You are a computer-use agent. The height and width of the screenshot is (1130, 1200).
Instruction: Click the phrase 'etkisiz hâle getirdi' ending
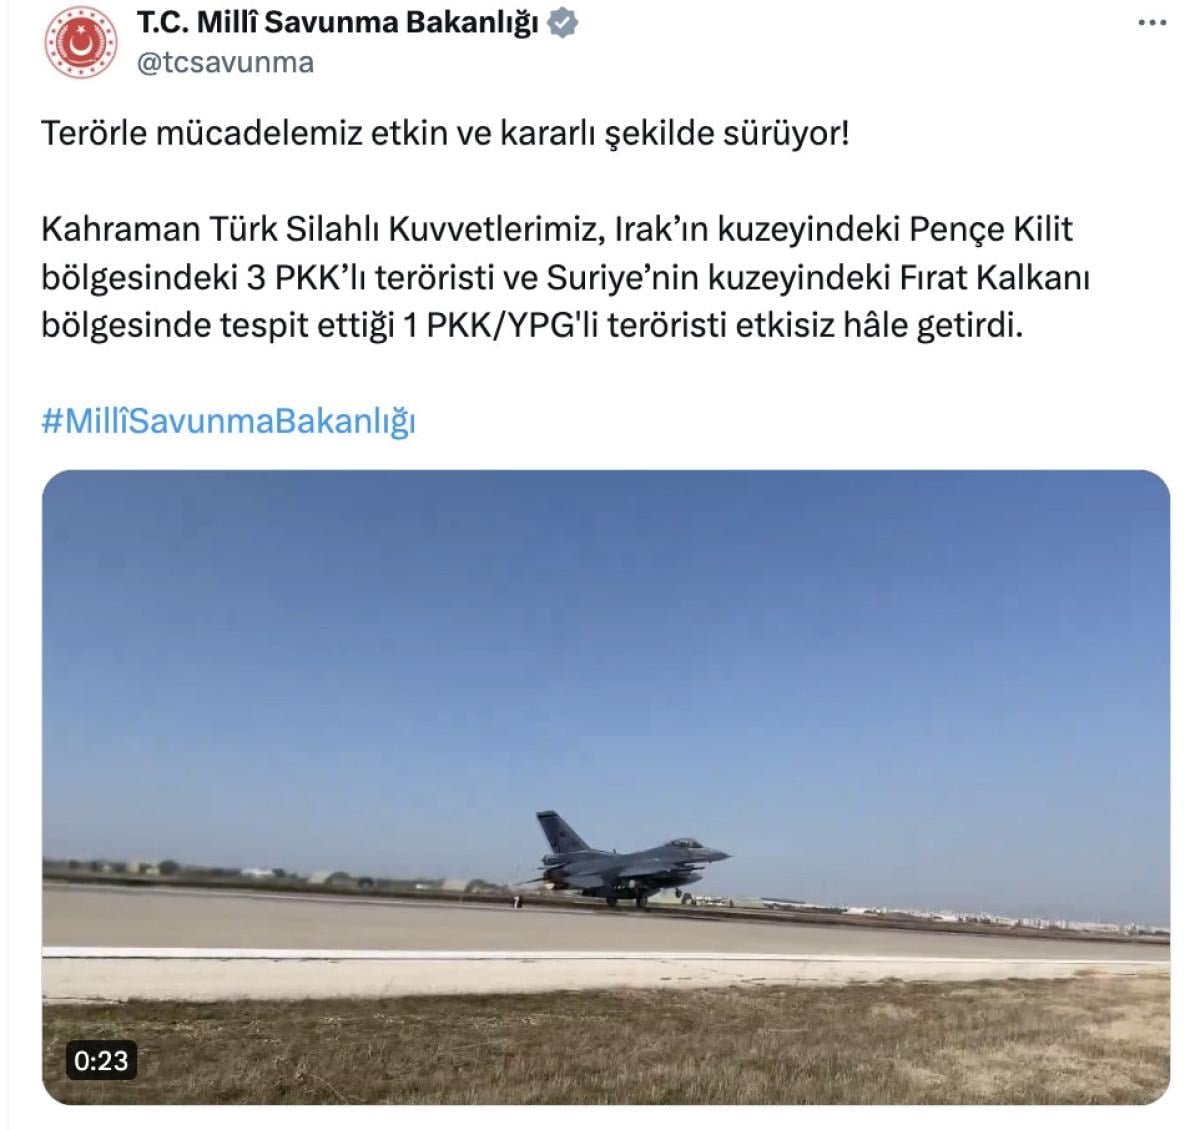(x=879, y=325)
